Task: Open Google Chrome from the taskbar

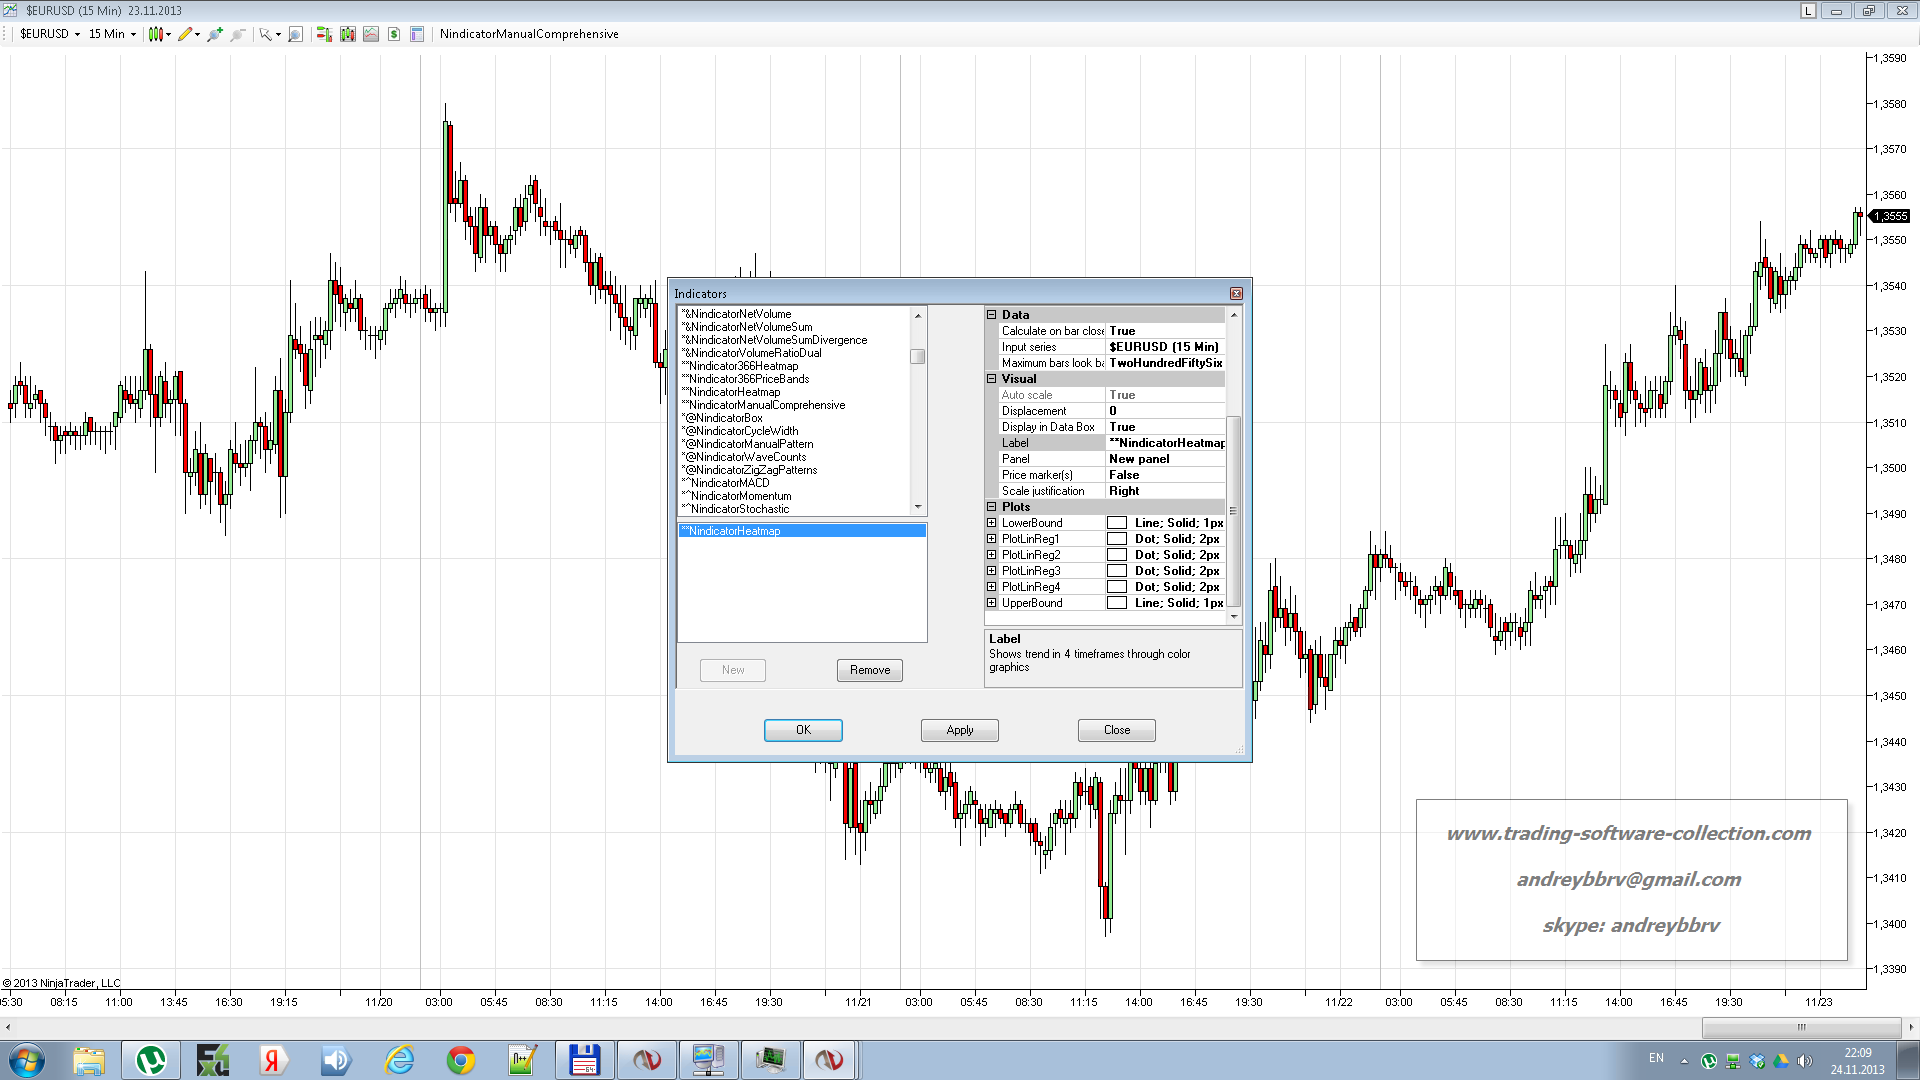Action: coord(461,1060)
